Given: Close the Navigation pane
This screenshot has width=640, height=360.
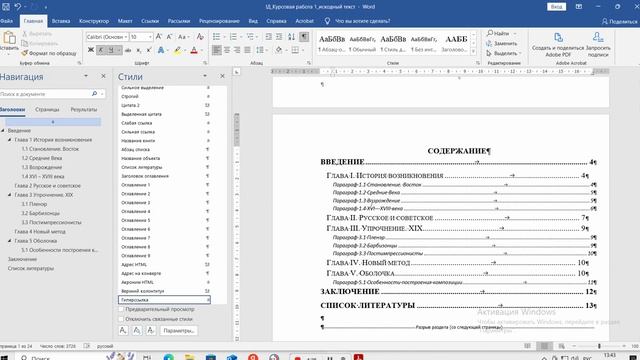Looking at the screenshot, I should click(103, 76).
